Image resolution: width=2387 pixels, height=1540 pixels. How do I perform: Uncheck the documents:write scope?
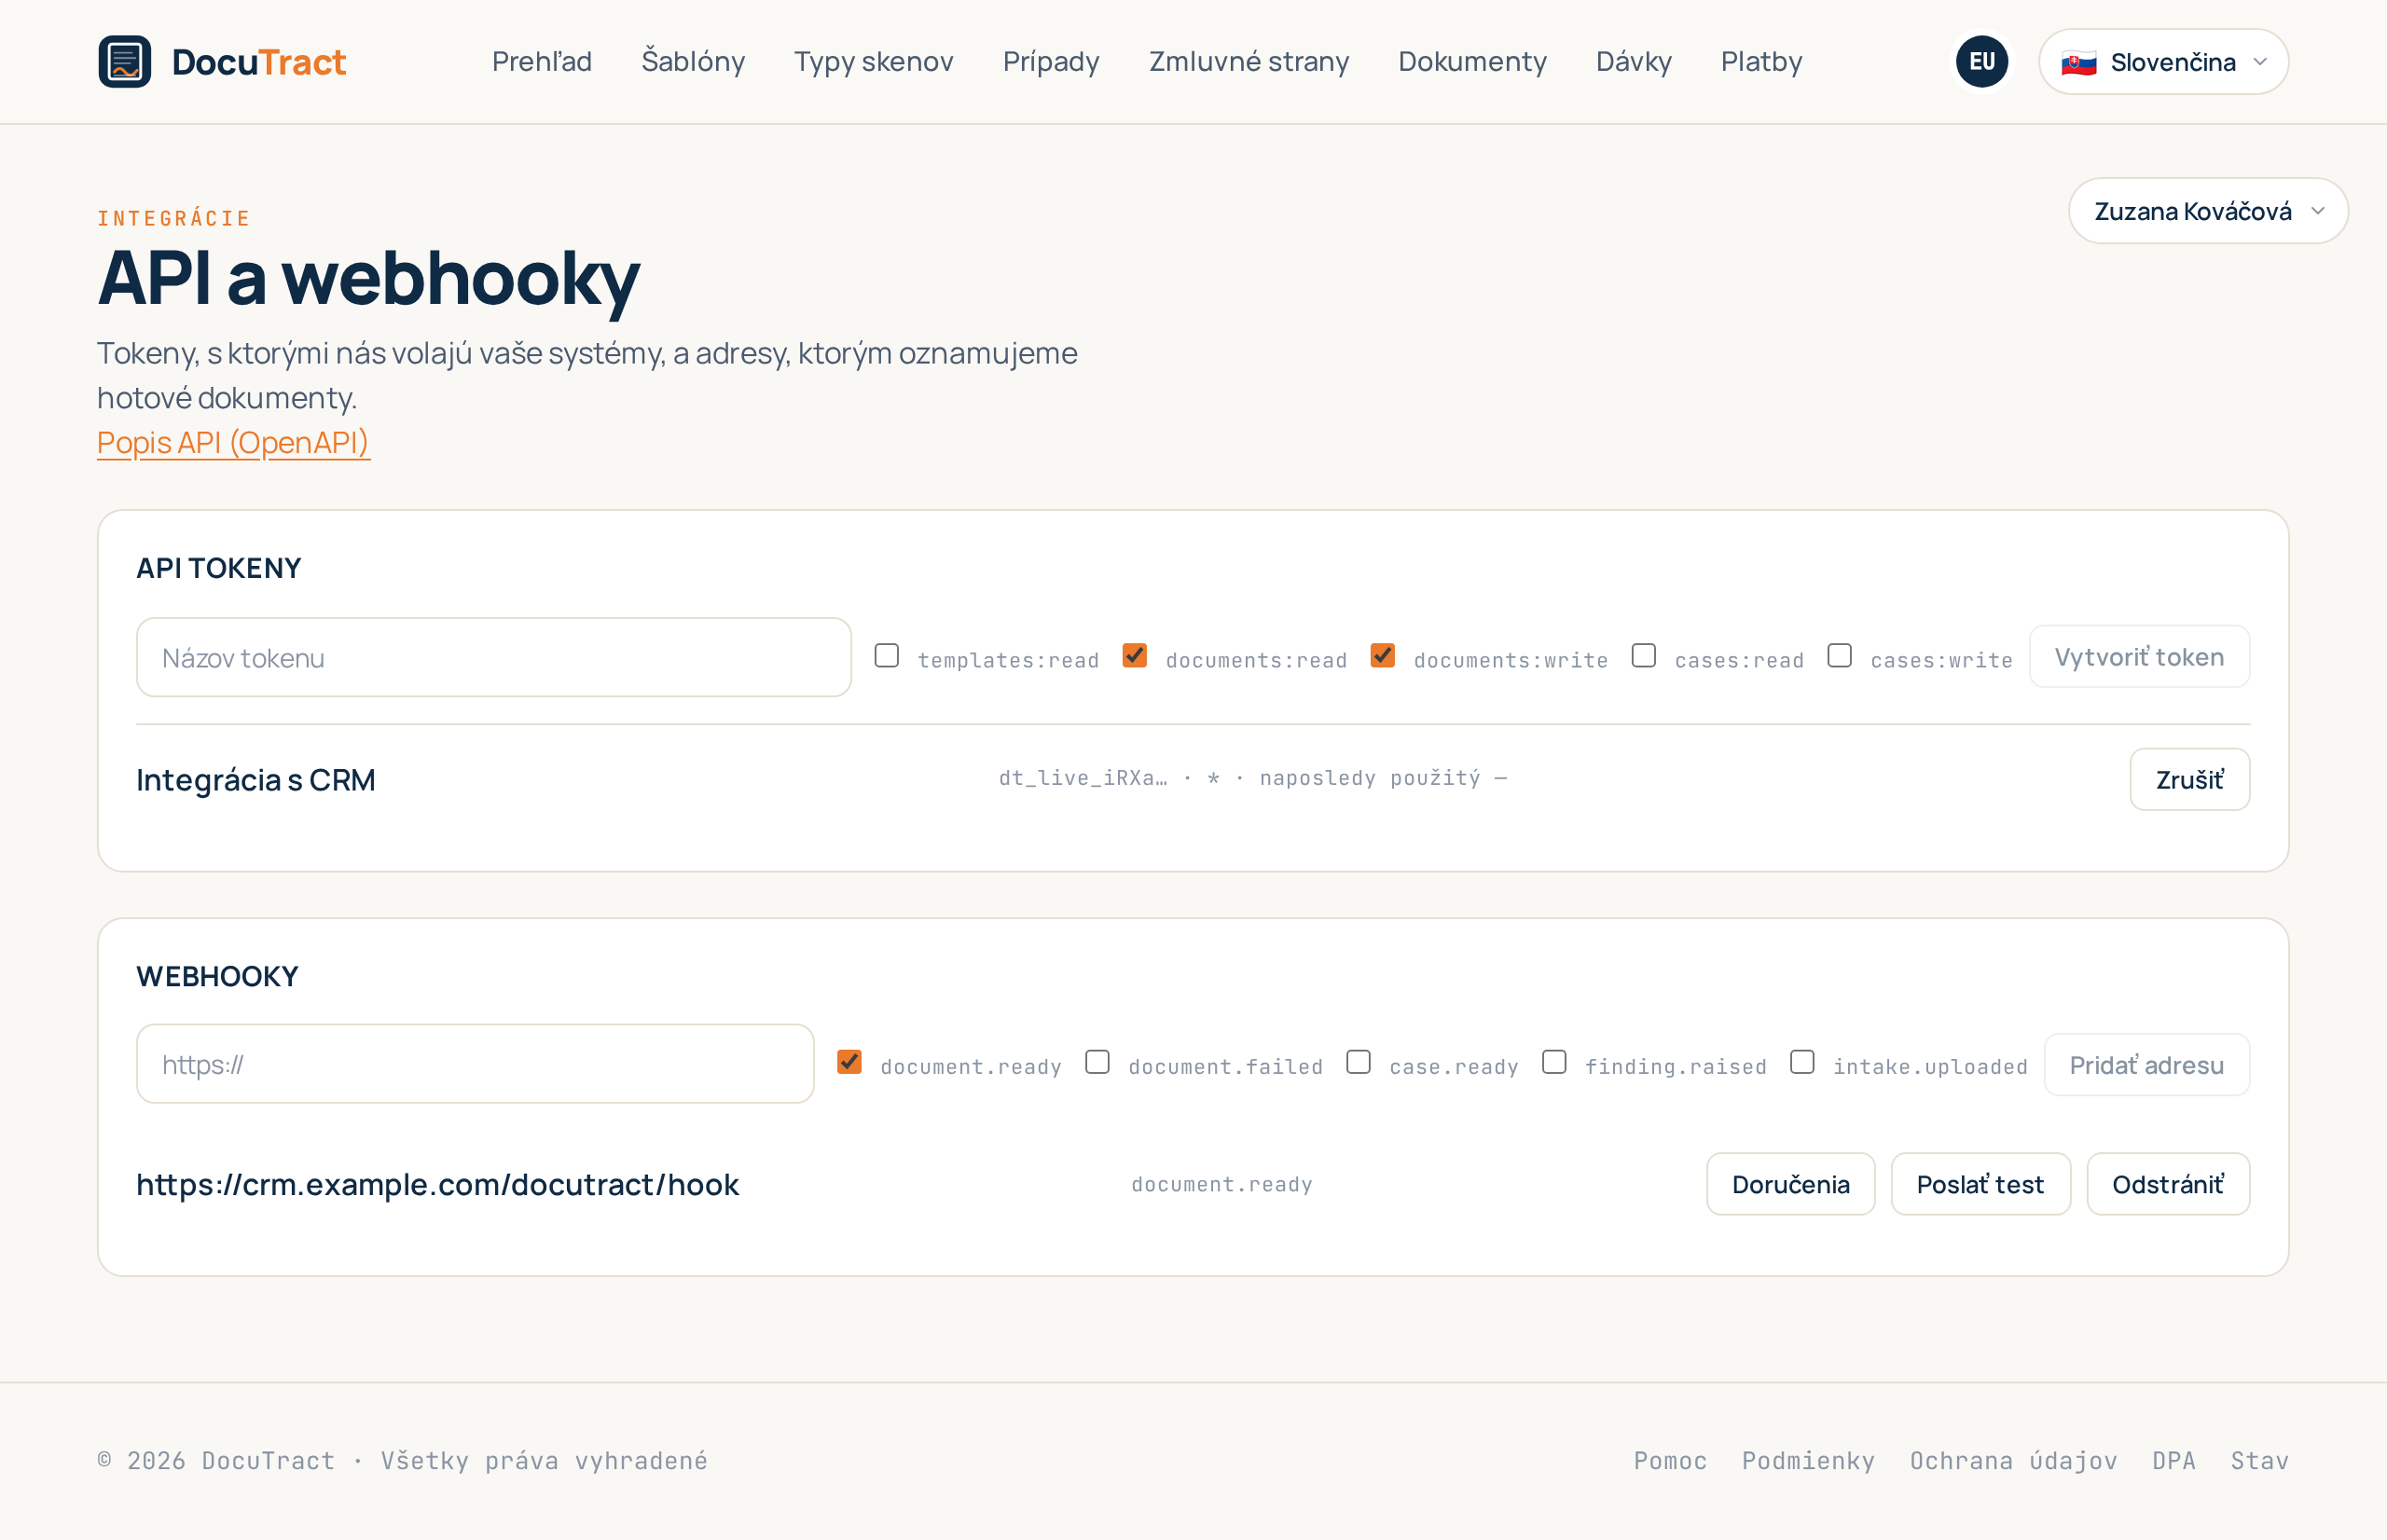[1383, 656]
